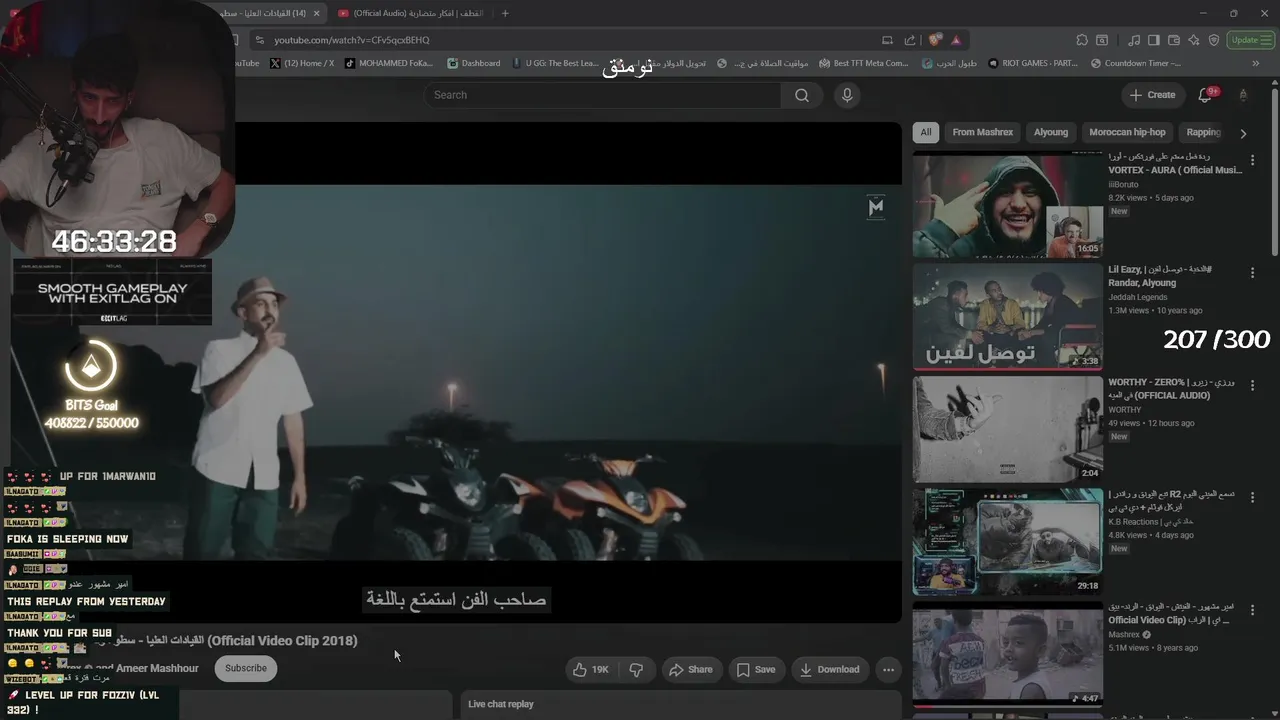Open the توصل لغين Lil Eazy thumbnail
The width and height of the screenshot is (1280, 720).
[x=1008, y=317]
